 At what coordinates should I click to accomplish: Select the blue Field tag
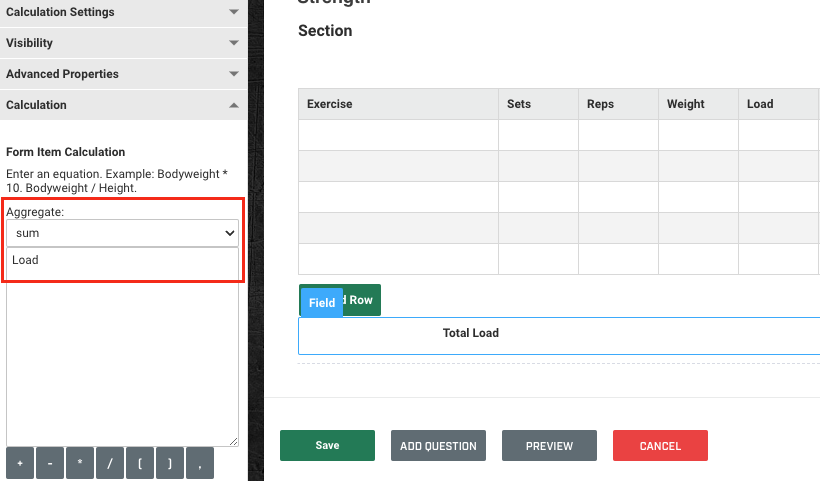(322, 303)
